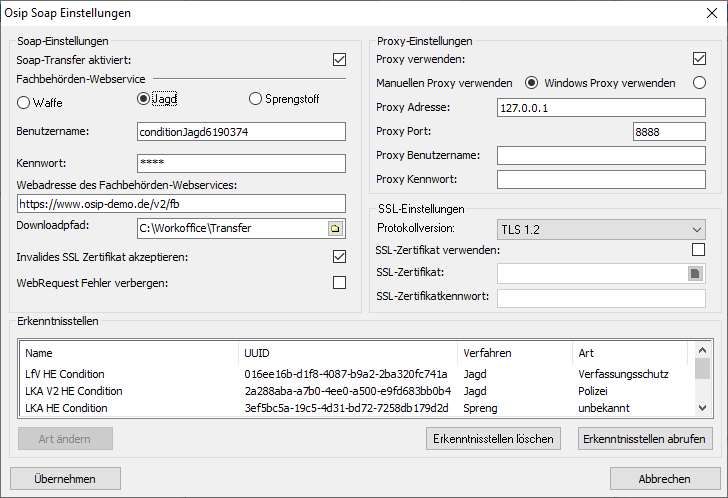Check the SSL-Zertifikat verwenden box

(x=699, y=250)
